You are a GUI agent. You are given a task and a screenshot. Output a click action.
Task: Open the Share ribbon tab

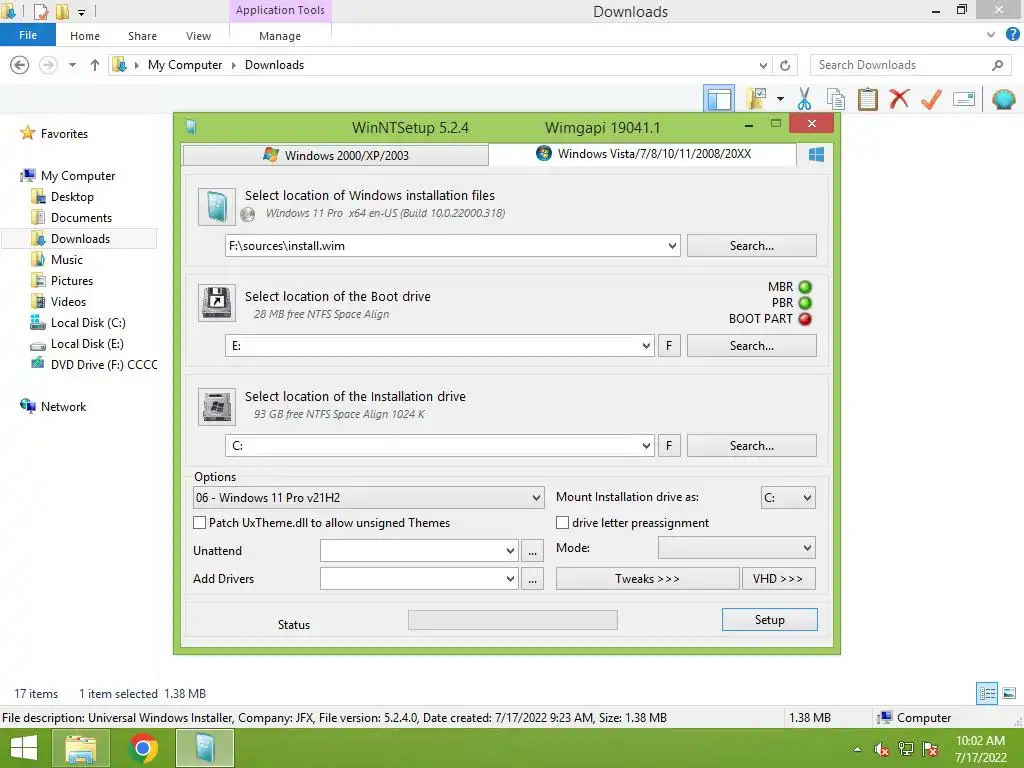142,36
